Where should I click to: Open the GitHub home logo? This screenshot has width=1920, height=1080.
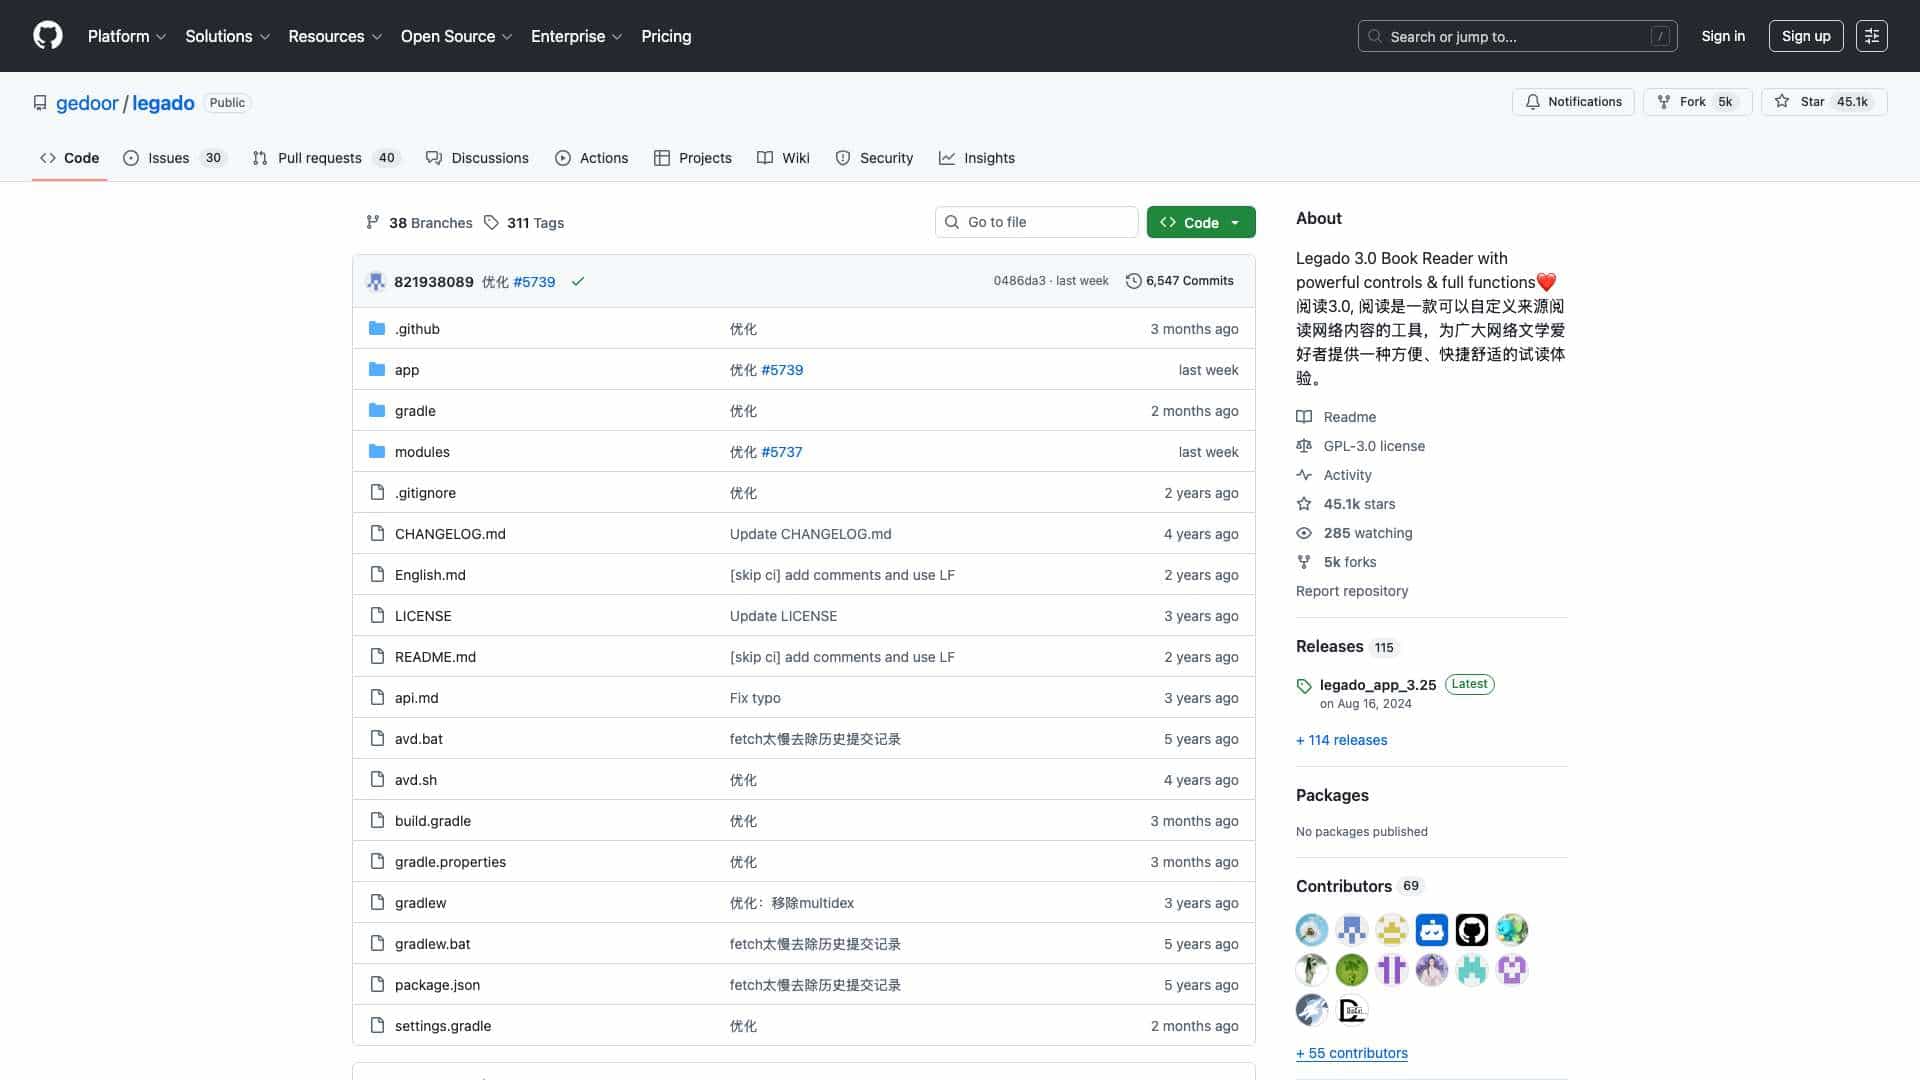tap(48, 36)
